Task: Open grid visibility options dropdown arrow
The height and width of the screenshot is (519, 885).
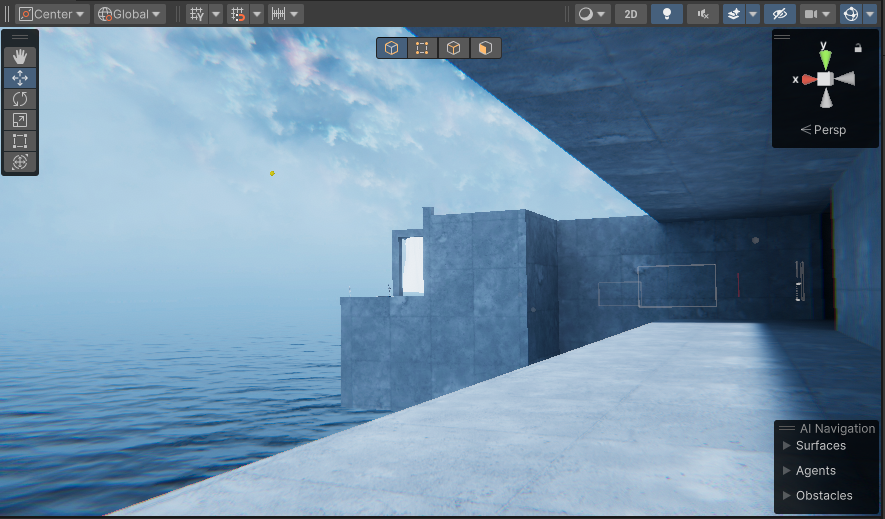Action: 216,14
